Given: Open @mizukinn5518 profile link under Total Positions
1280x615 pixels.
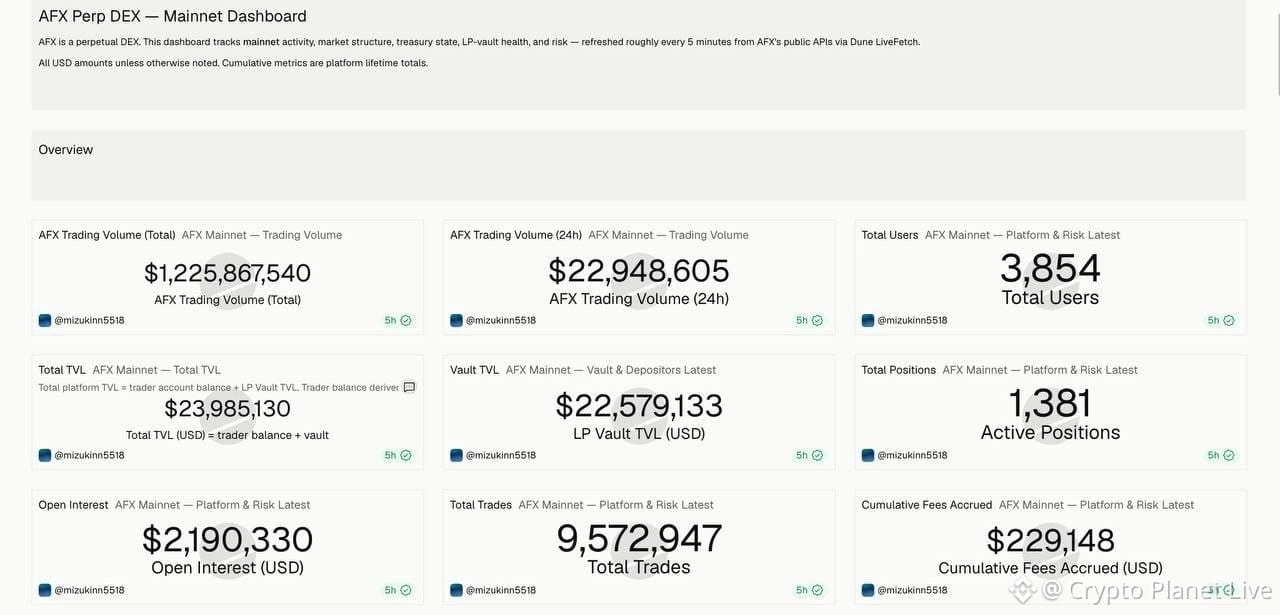Looking at the screenshot, I should 913,456.
